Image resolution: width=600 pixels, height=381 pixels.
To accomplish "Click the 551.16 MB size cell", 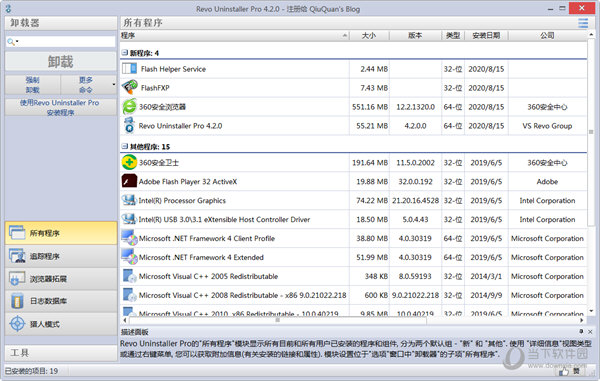I will 370,107.
